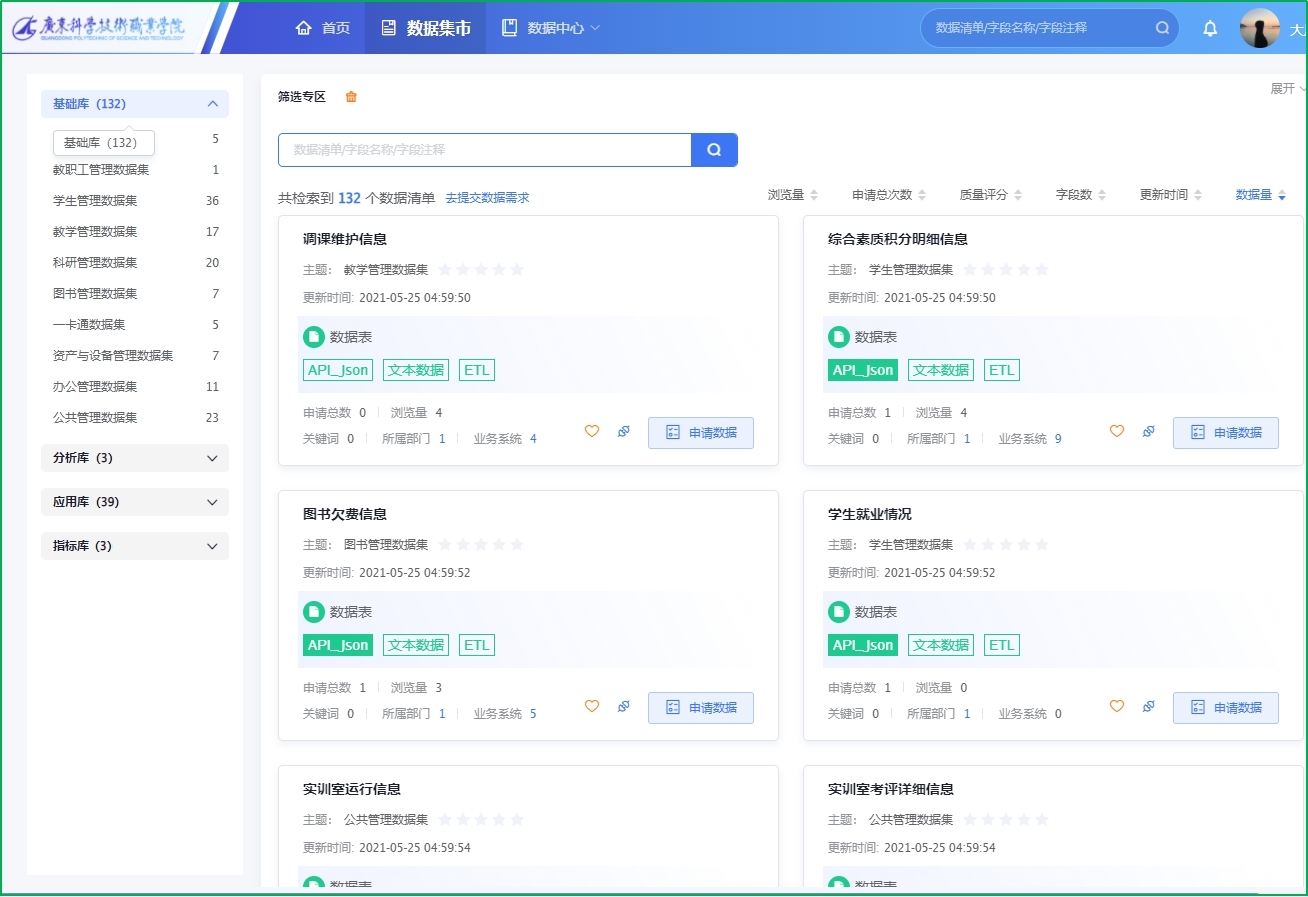Click the school logo in header
1308x897 pixels.
coord(100,27)
